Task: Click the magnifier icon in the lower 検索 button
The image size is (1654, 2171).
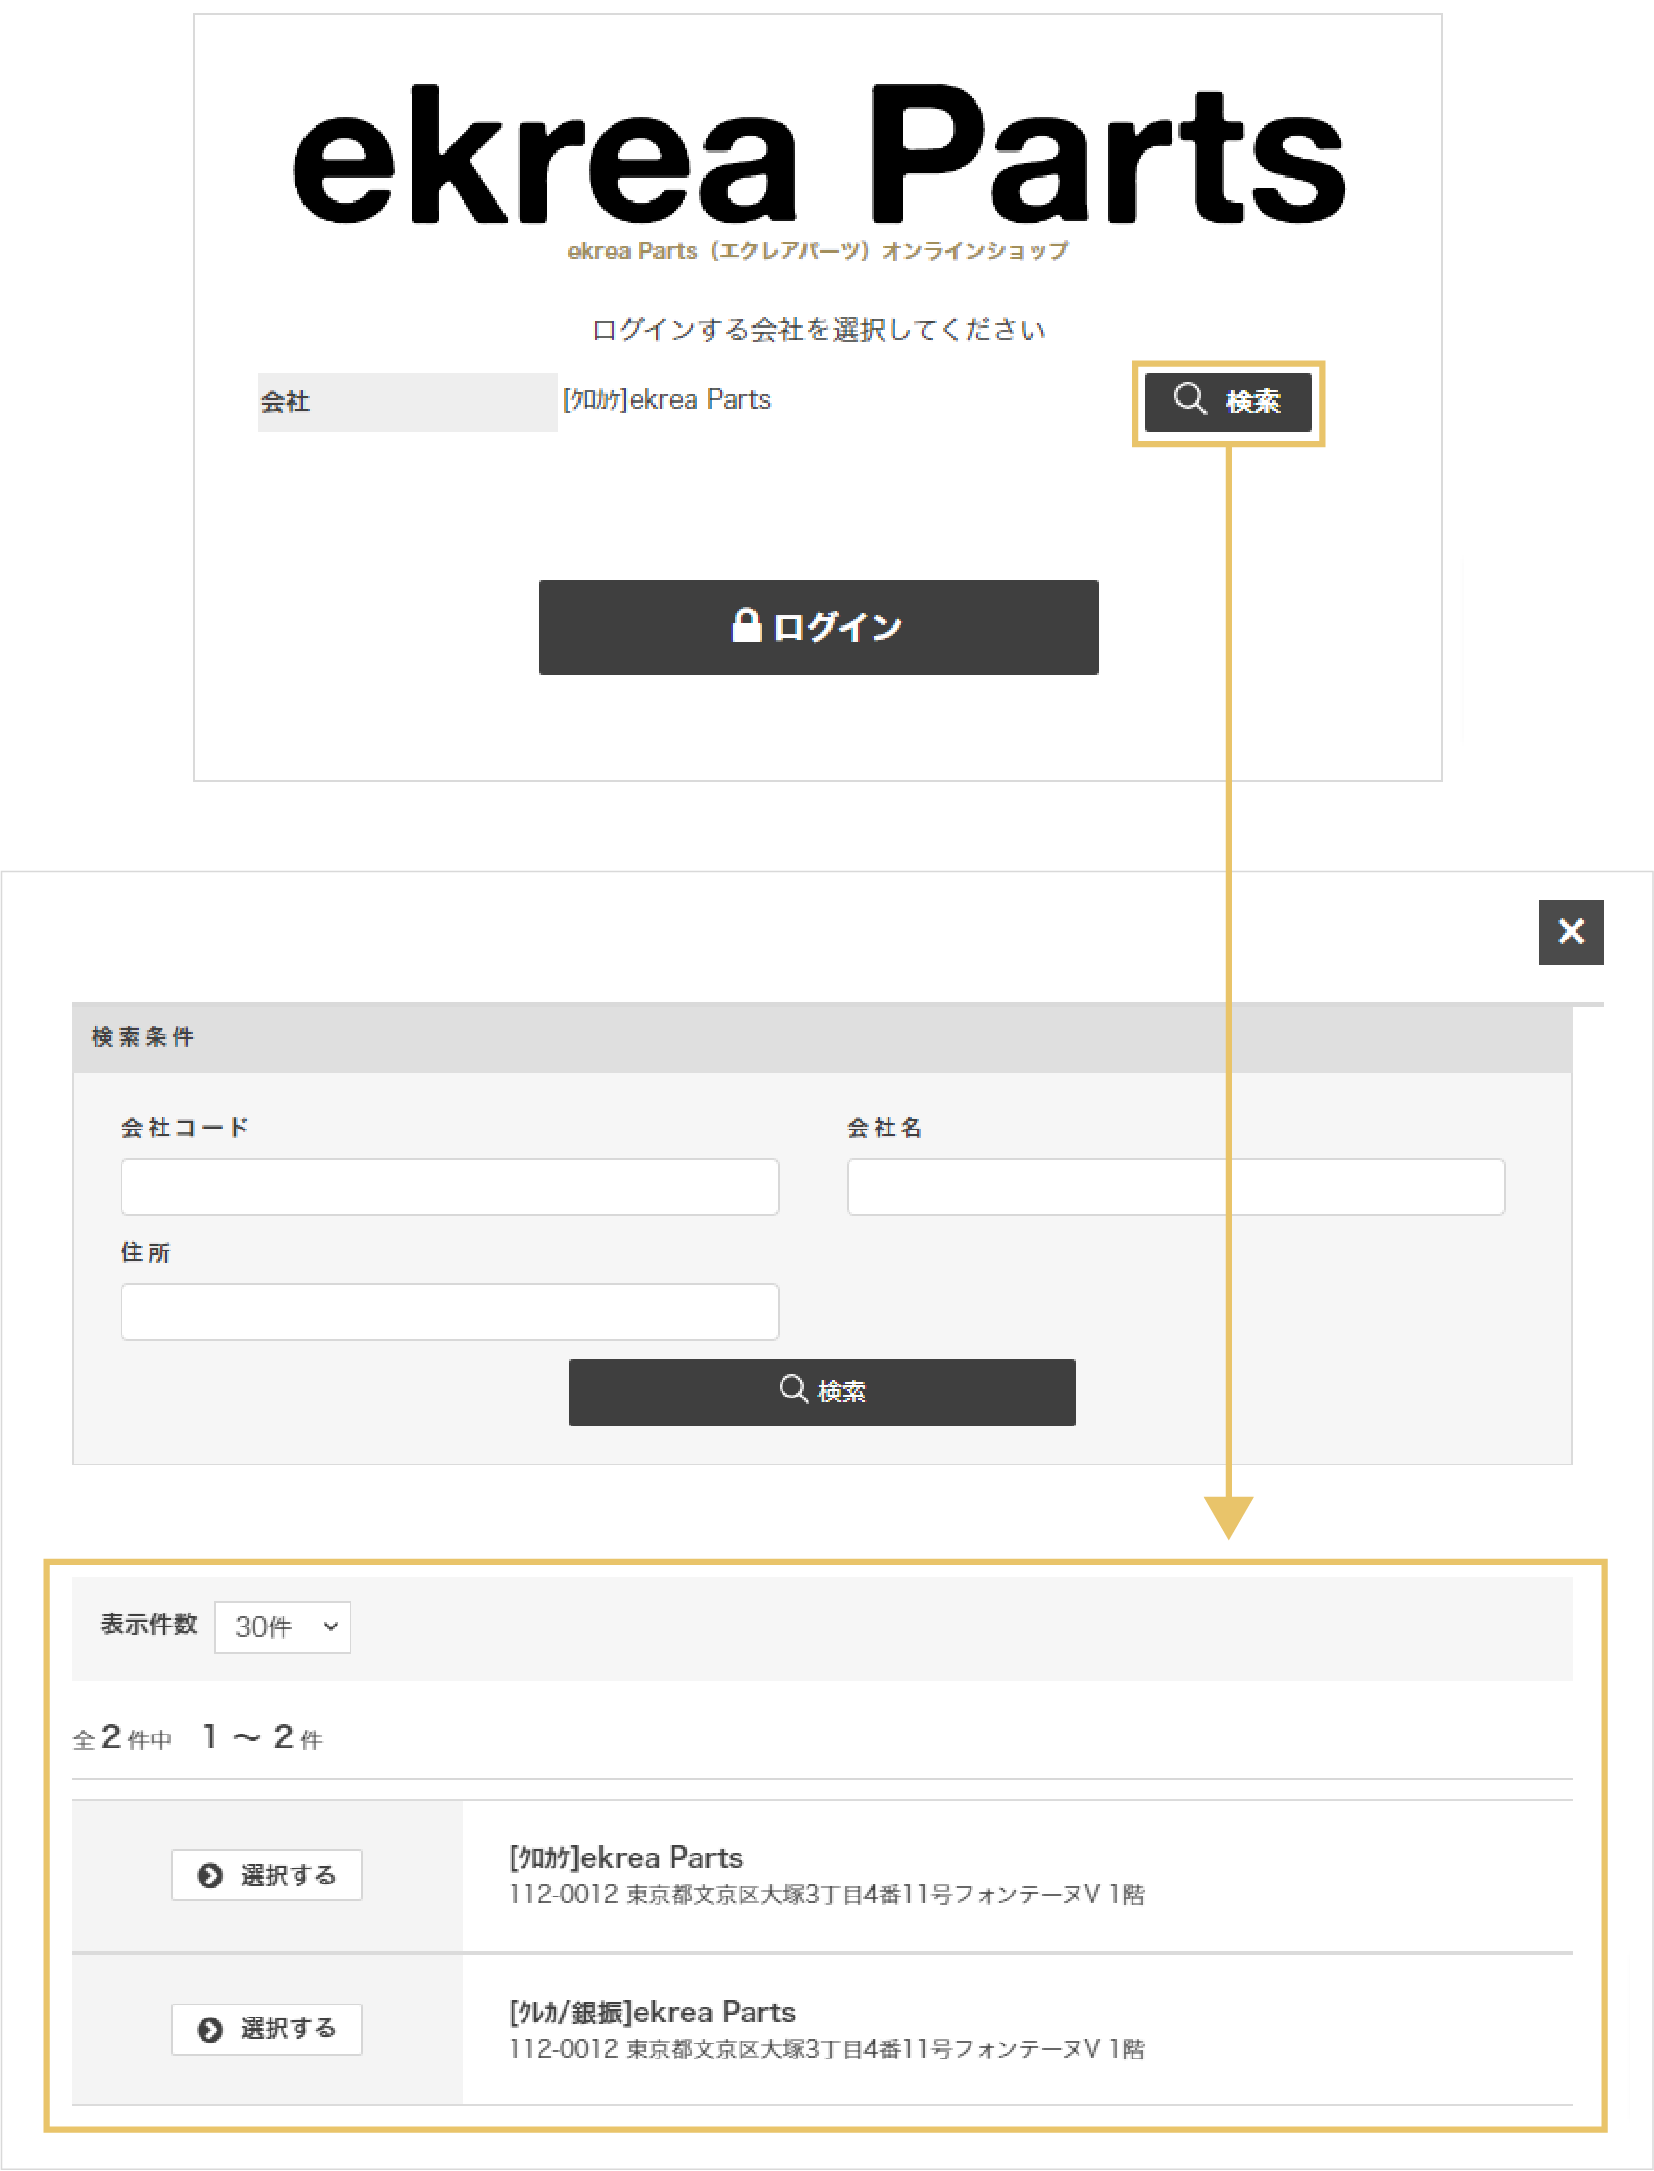Action: click(794, 1389)
